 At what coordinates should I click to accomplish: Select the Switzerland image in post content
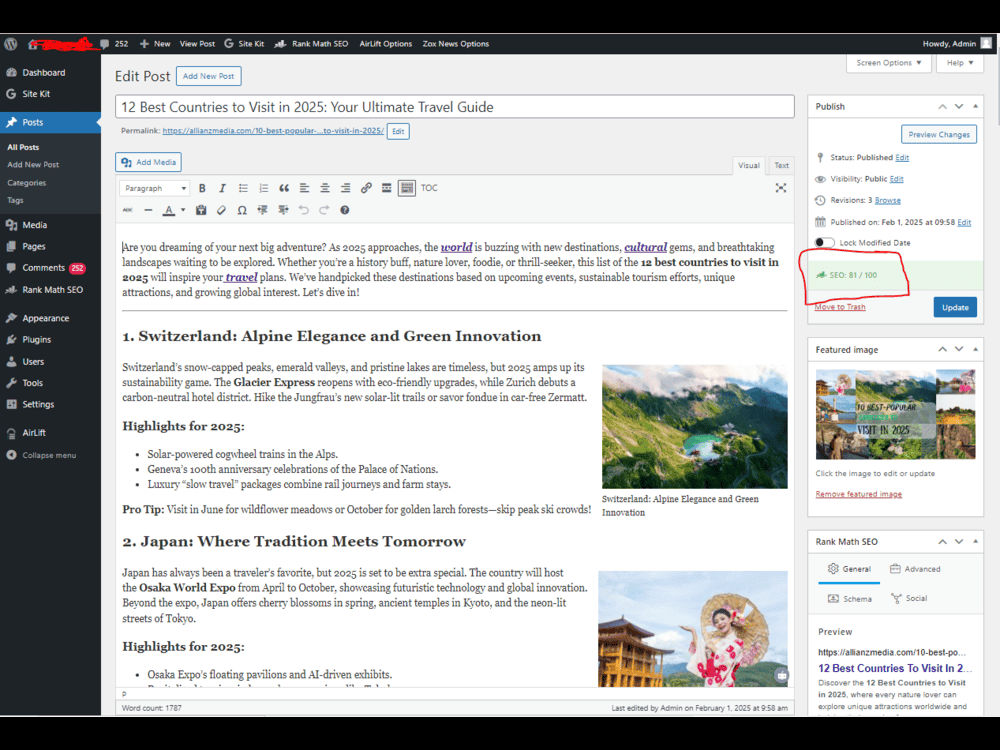tap(695, 427)
